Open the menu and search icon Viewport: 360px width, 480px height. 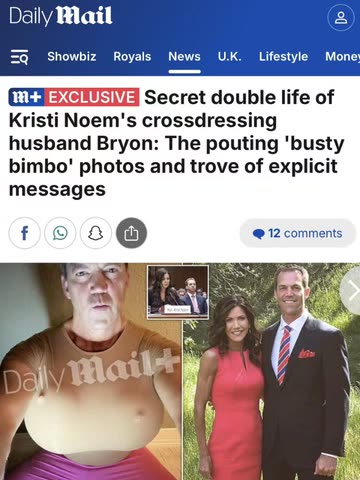(x=19, y=57)
